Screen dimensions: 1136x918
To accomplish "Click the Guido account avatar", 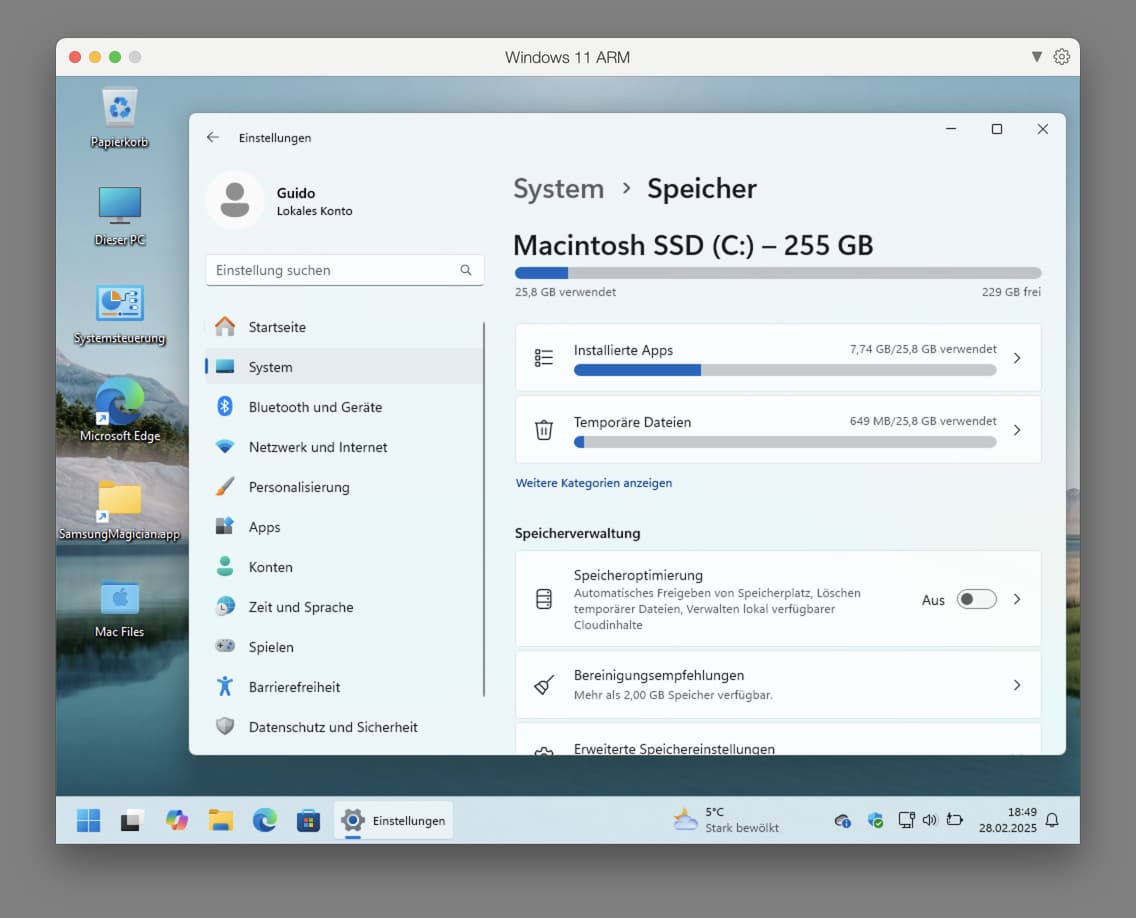I will pos(235,201).
